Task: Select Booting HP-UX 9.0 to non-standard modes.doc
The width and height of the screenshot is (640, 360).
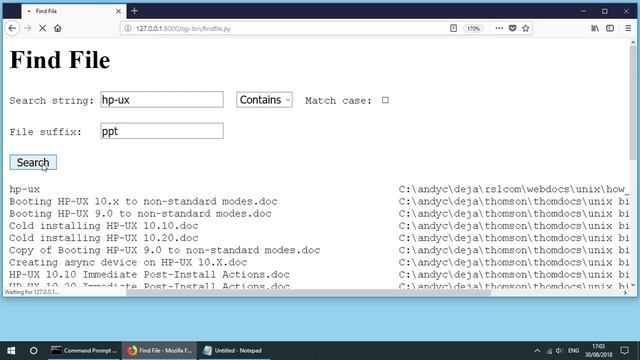Action: point(140,214)
